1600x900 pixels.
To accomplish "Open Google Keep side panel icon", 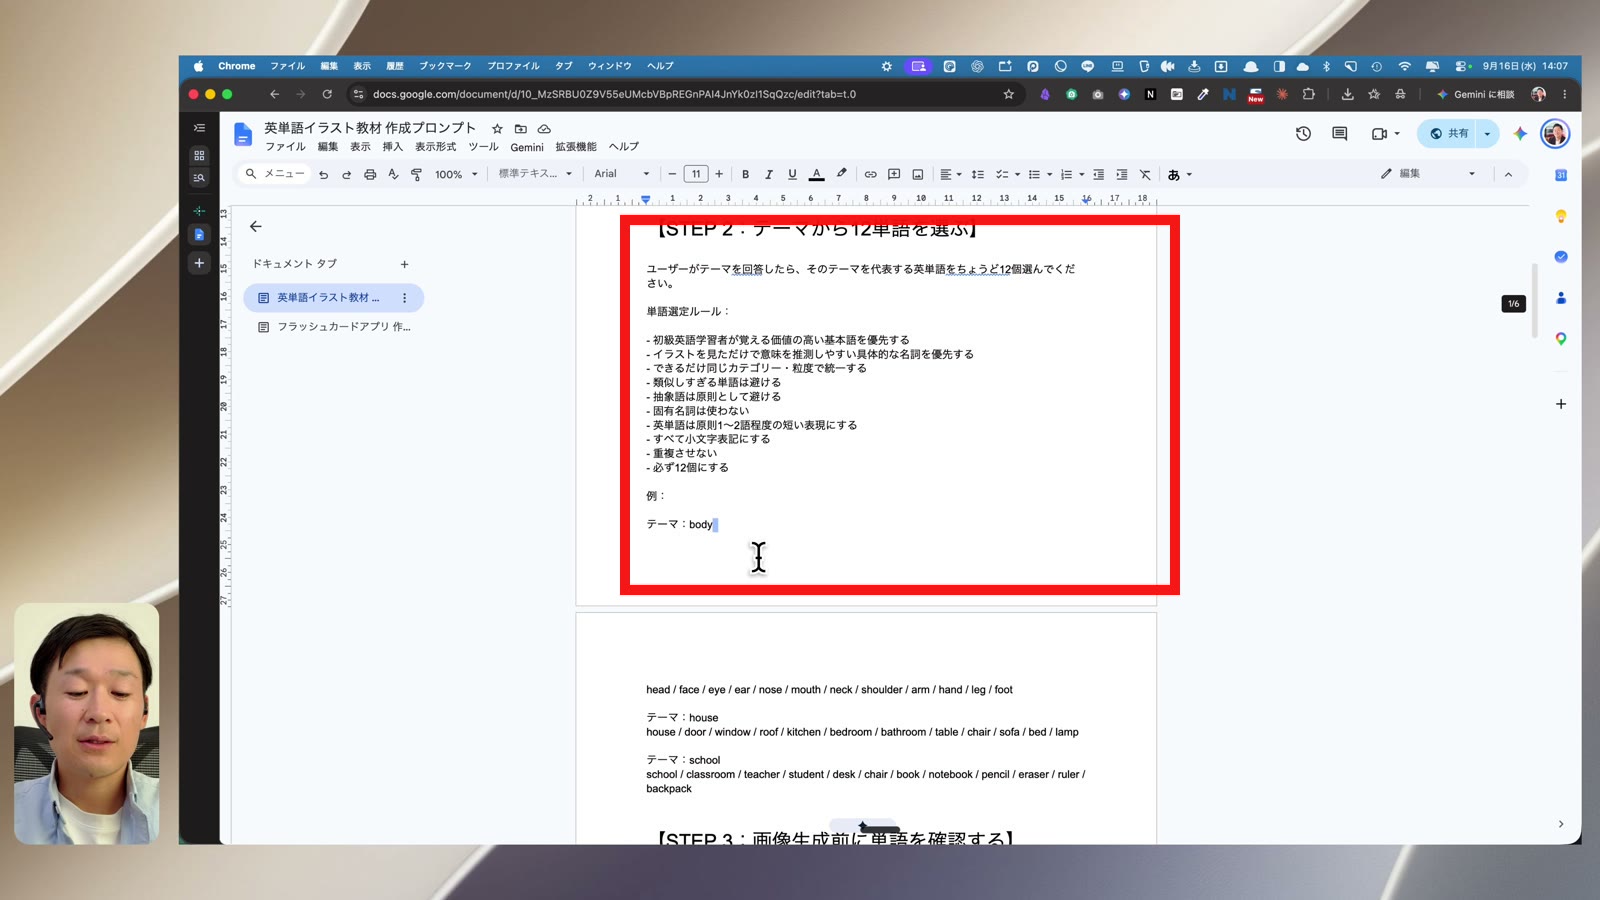I will coord(1560,216).
